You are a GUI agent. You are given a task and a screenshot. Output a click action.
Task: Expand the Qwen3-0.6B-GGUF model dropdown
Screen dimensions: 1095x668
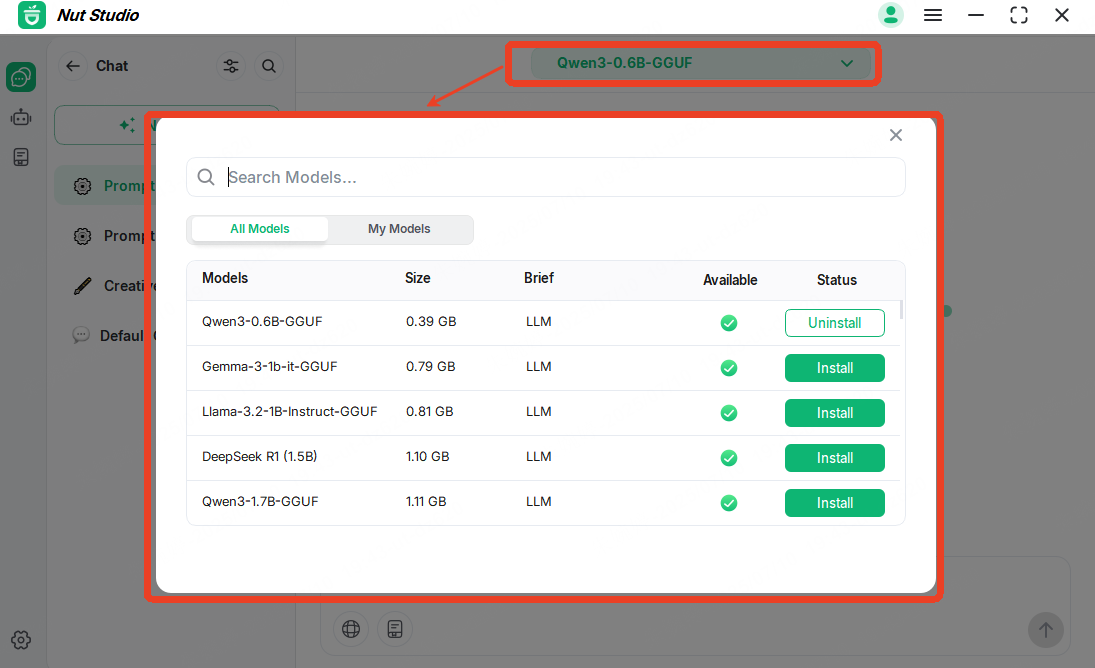(701, 64)
